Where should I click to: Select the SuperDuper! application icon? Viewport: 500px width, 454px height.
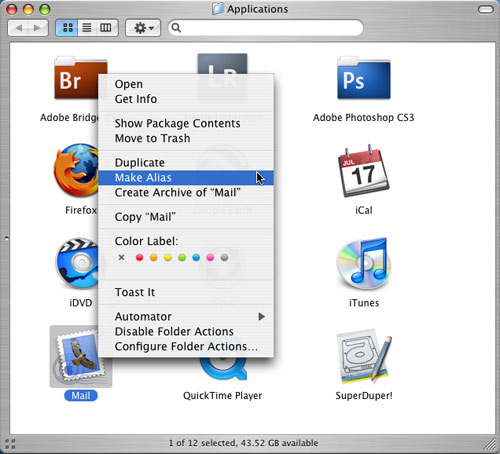[x=364, y=356]
